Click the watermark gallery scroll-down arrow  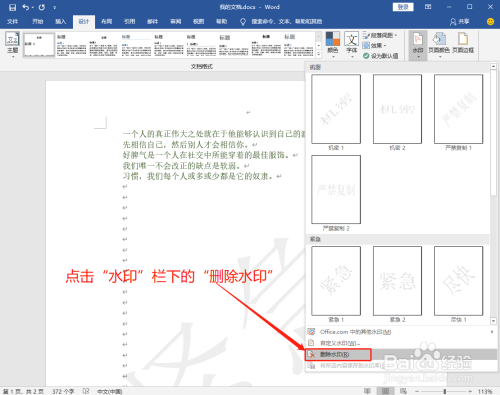pyautogui.click(x=493, y=321)
